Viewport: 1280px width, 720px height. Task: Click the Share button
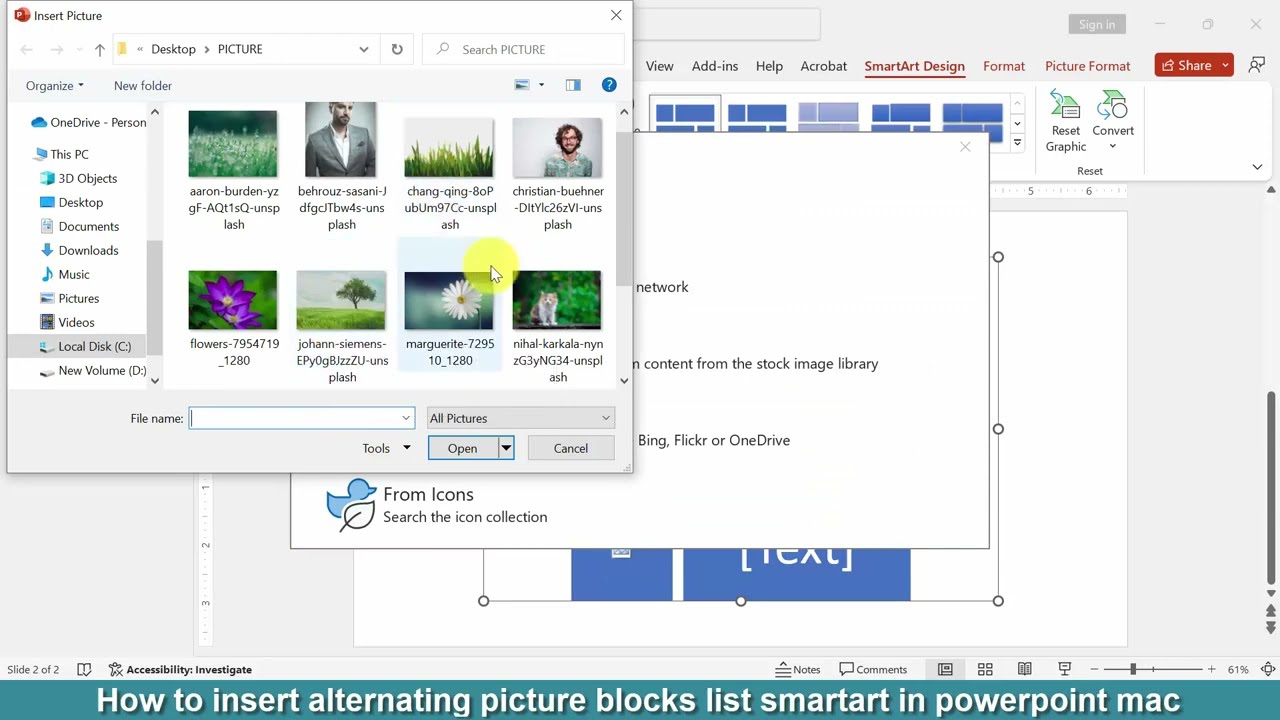[1186, 65]
